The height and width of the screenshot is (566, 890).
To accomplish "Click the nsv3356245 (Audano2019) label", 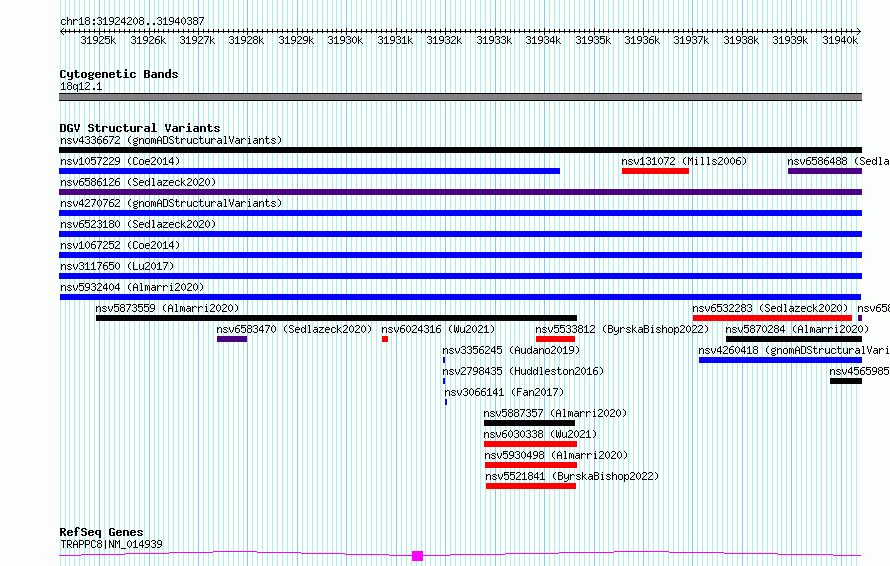I will [511, 350].
